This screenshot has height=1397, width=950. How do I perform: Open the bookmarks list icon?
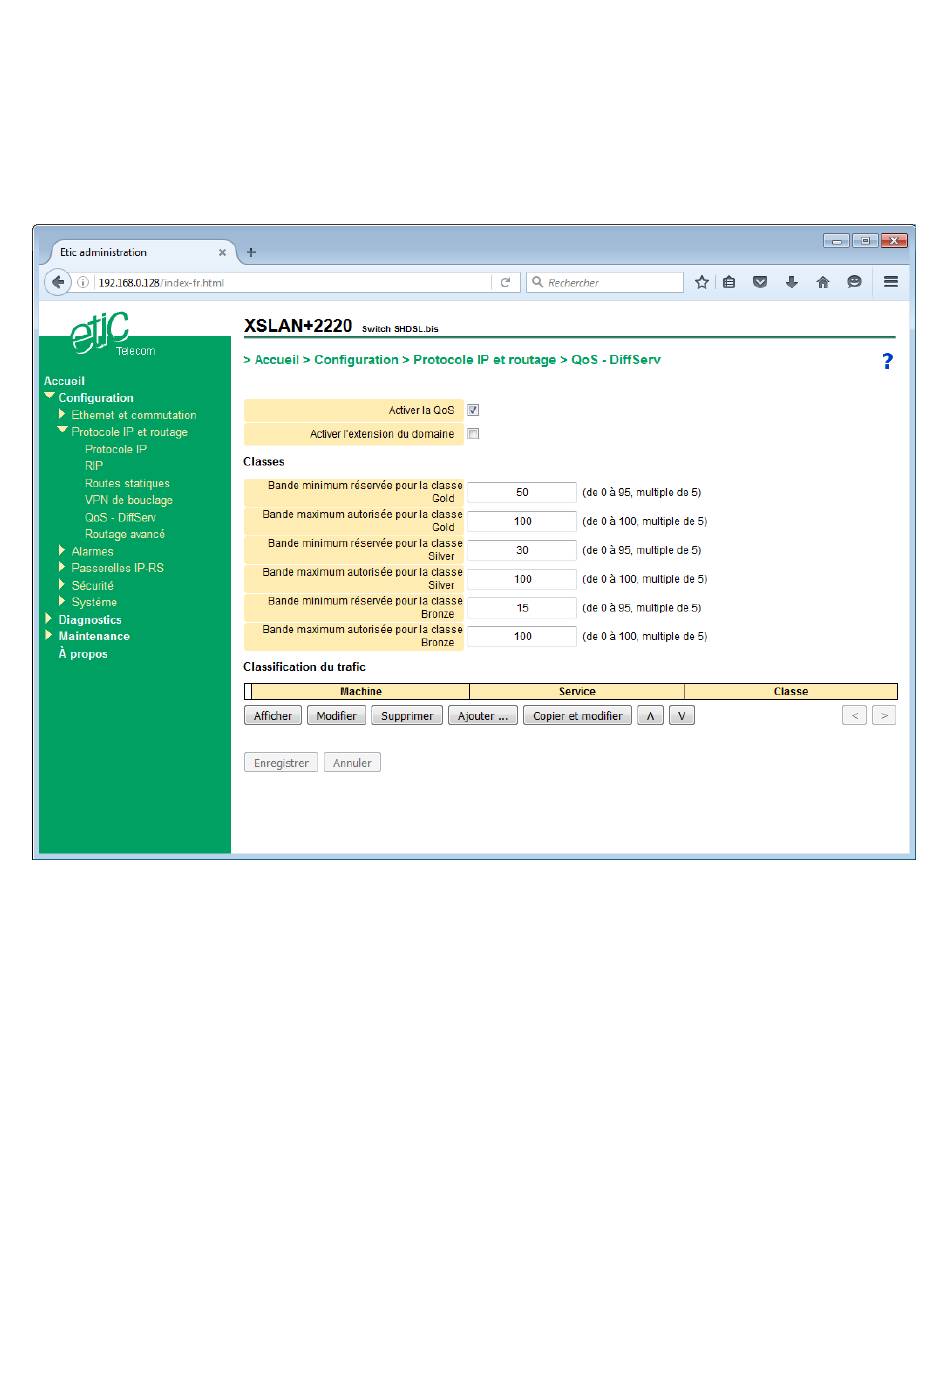(729, 282)
